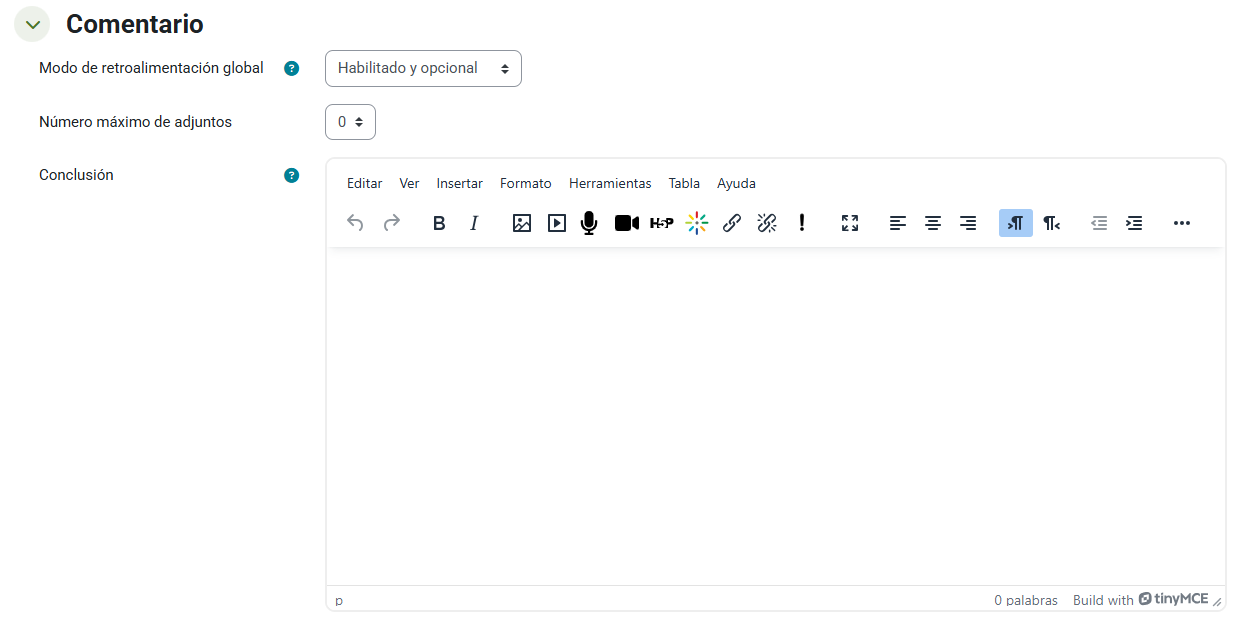
Task: Open the Número máximo de adjuntos dropdown
Action: click(350, 122)
